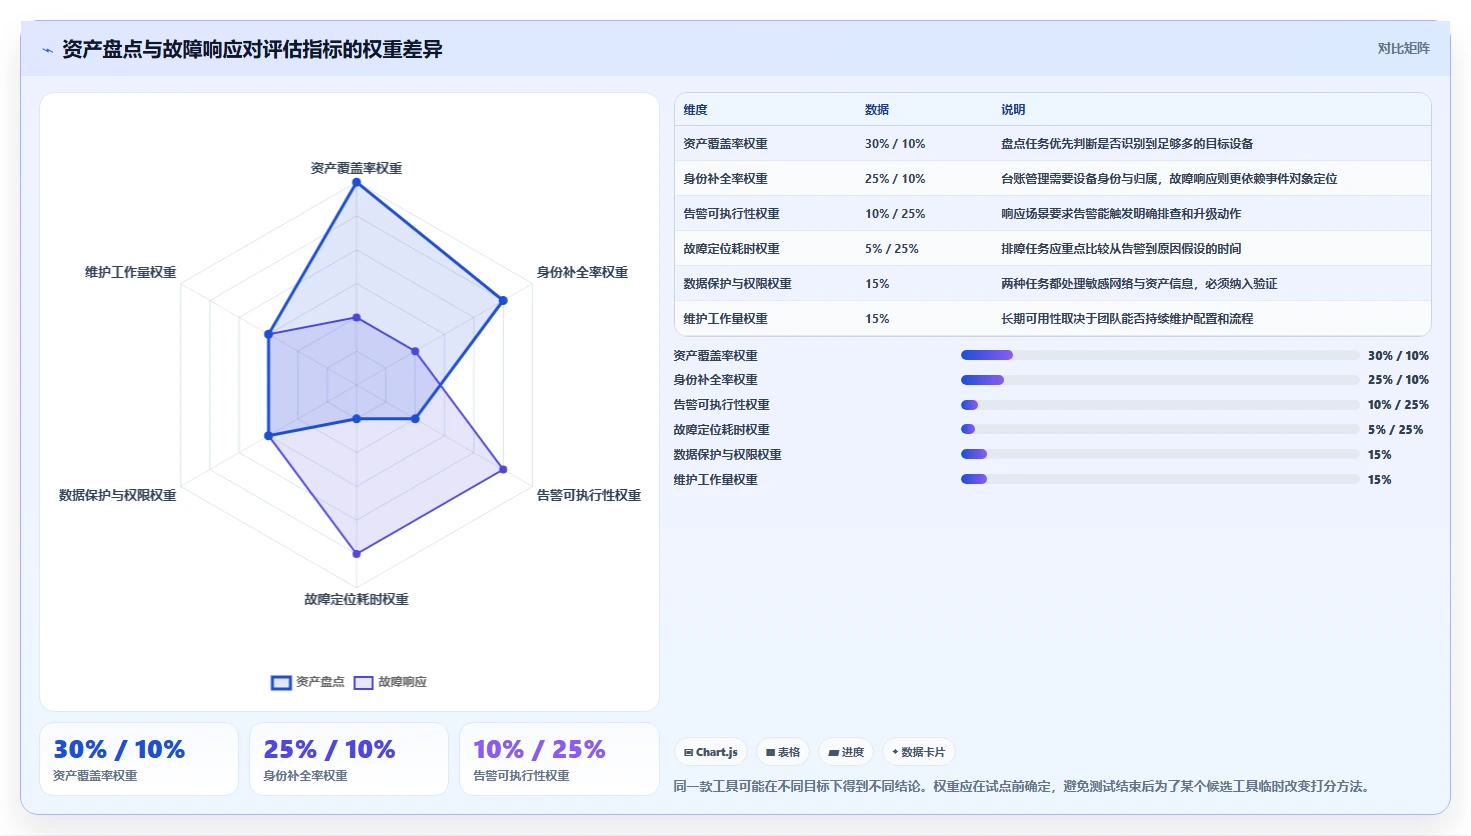Click the radar axis label 数据保护与权限权重
The width and height of the screenshot is (1471, 836).
118,495
